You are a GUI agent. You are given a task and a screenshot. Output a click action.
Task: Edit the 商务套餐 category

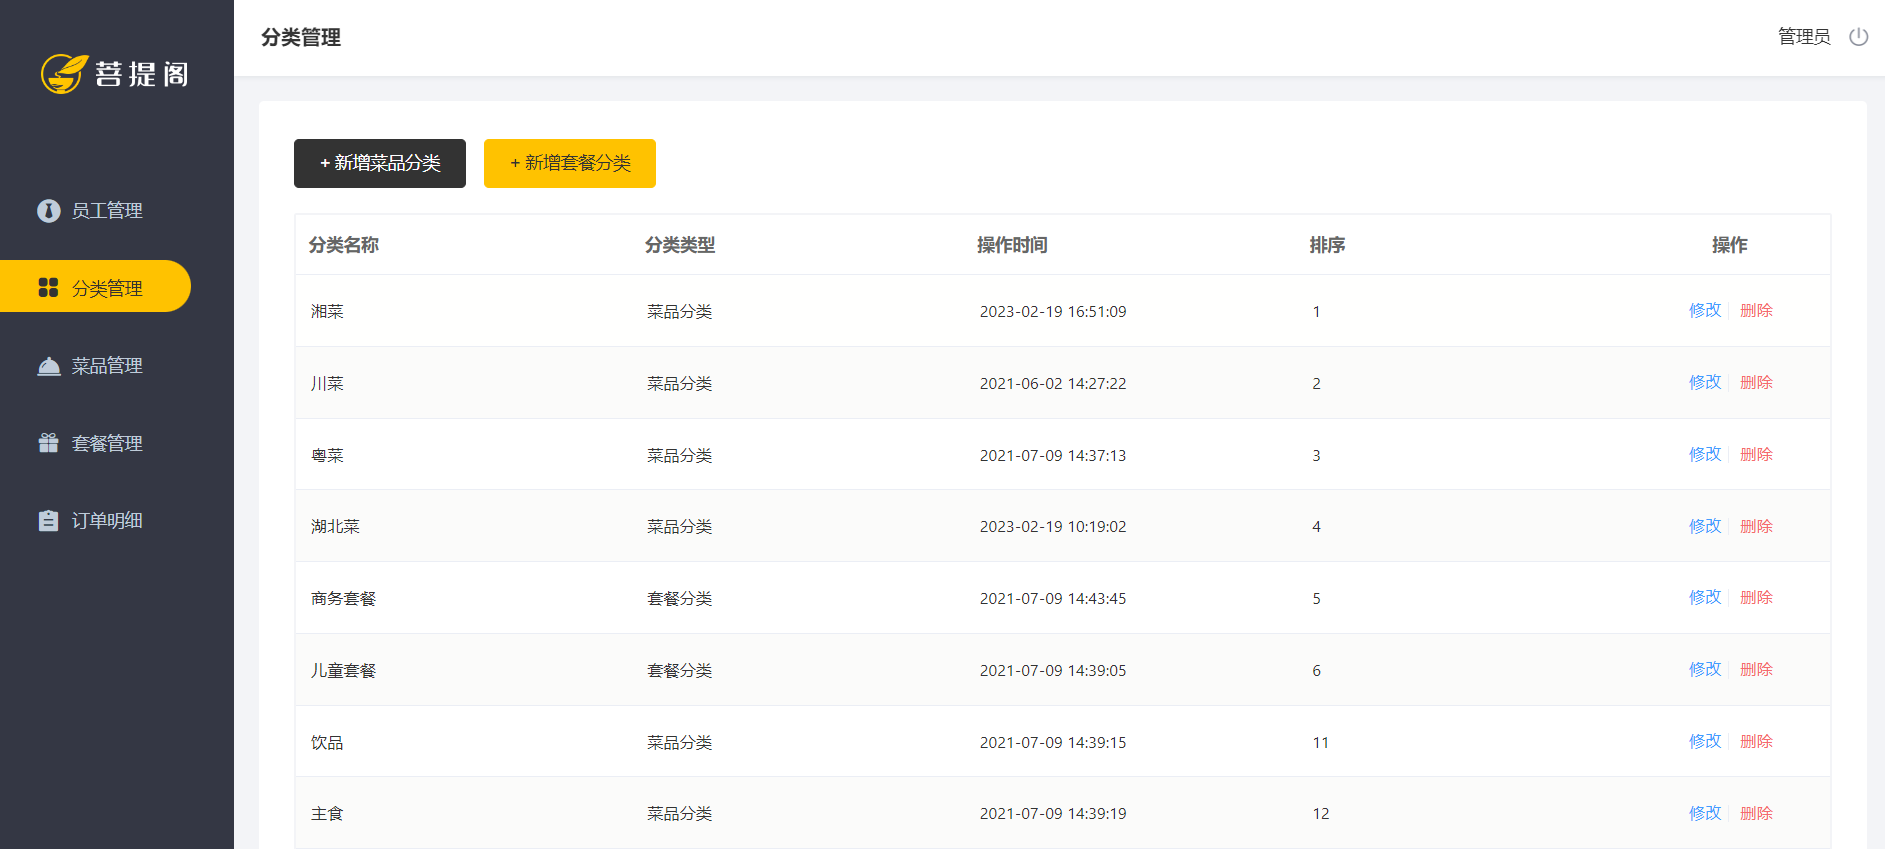coord(1705,597)
